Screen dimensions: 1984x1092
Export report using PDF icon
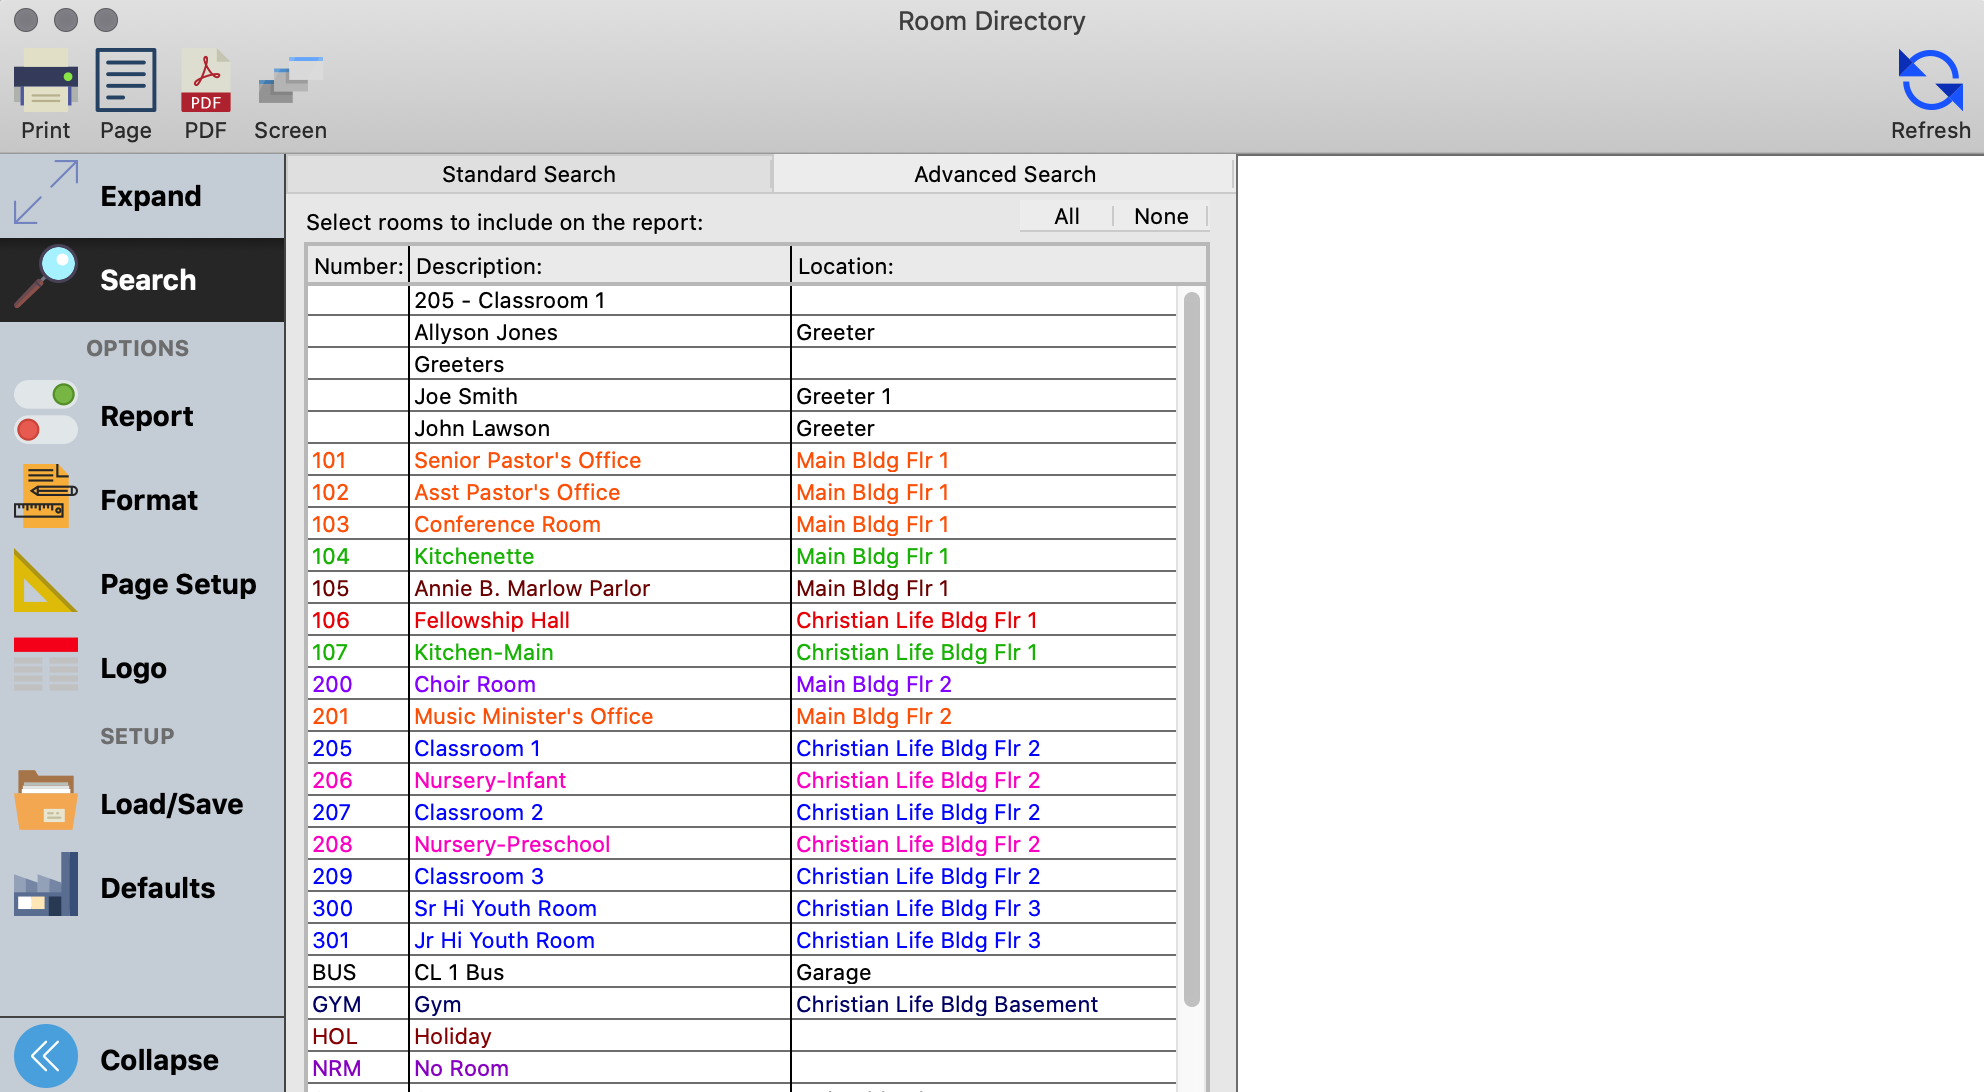[x=205, y=95]
